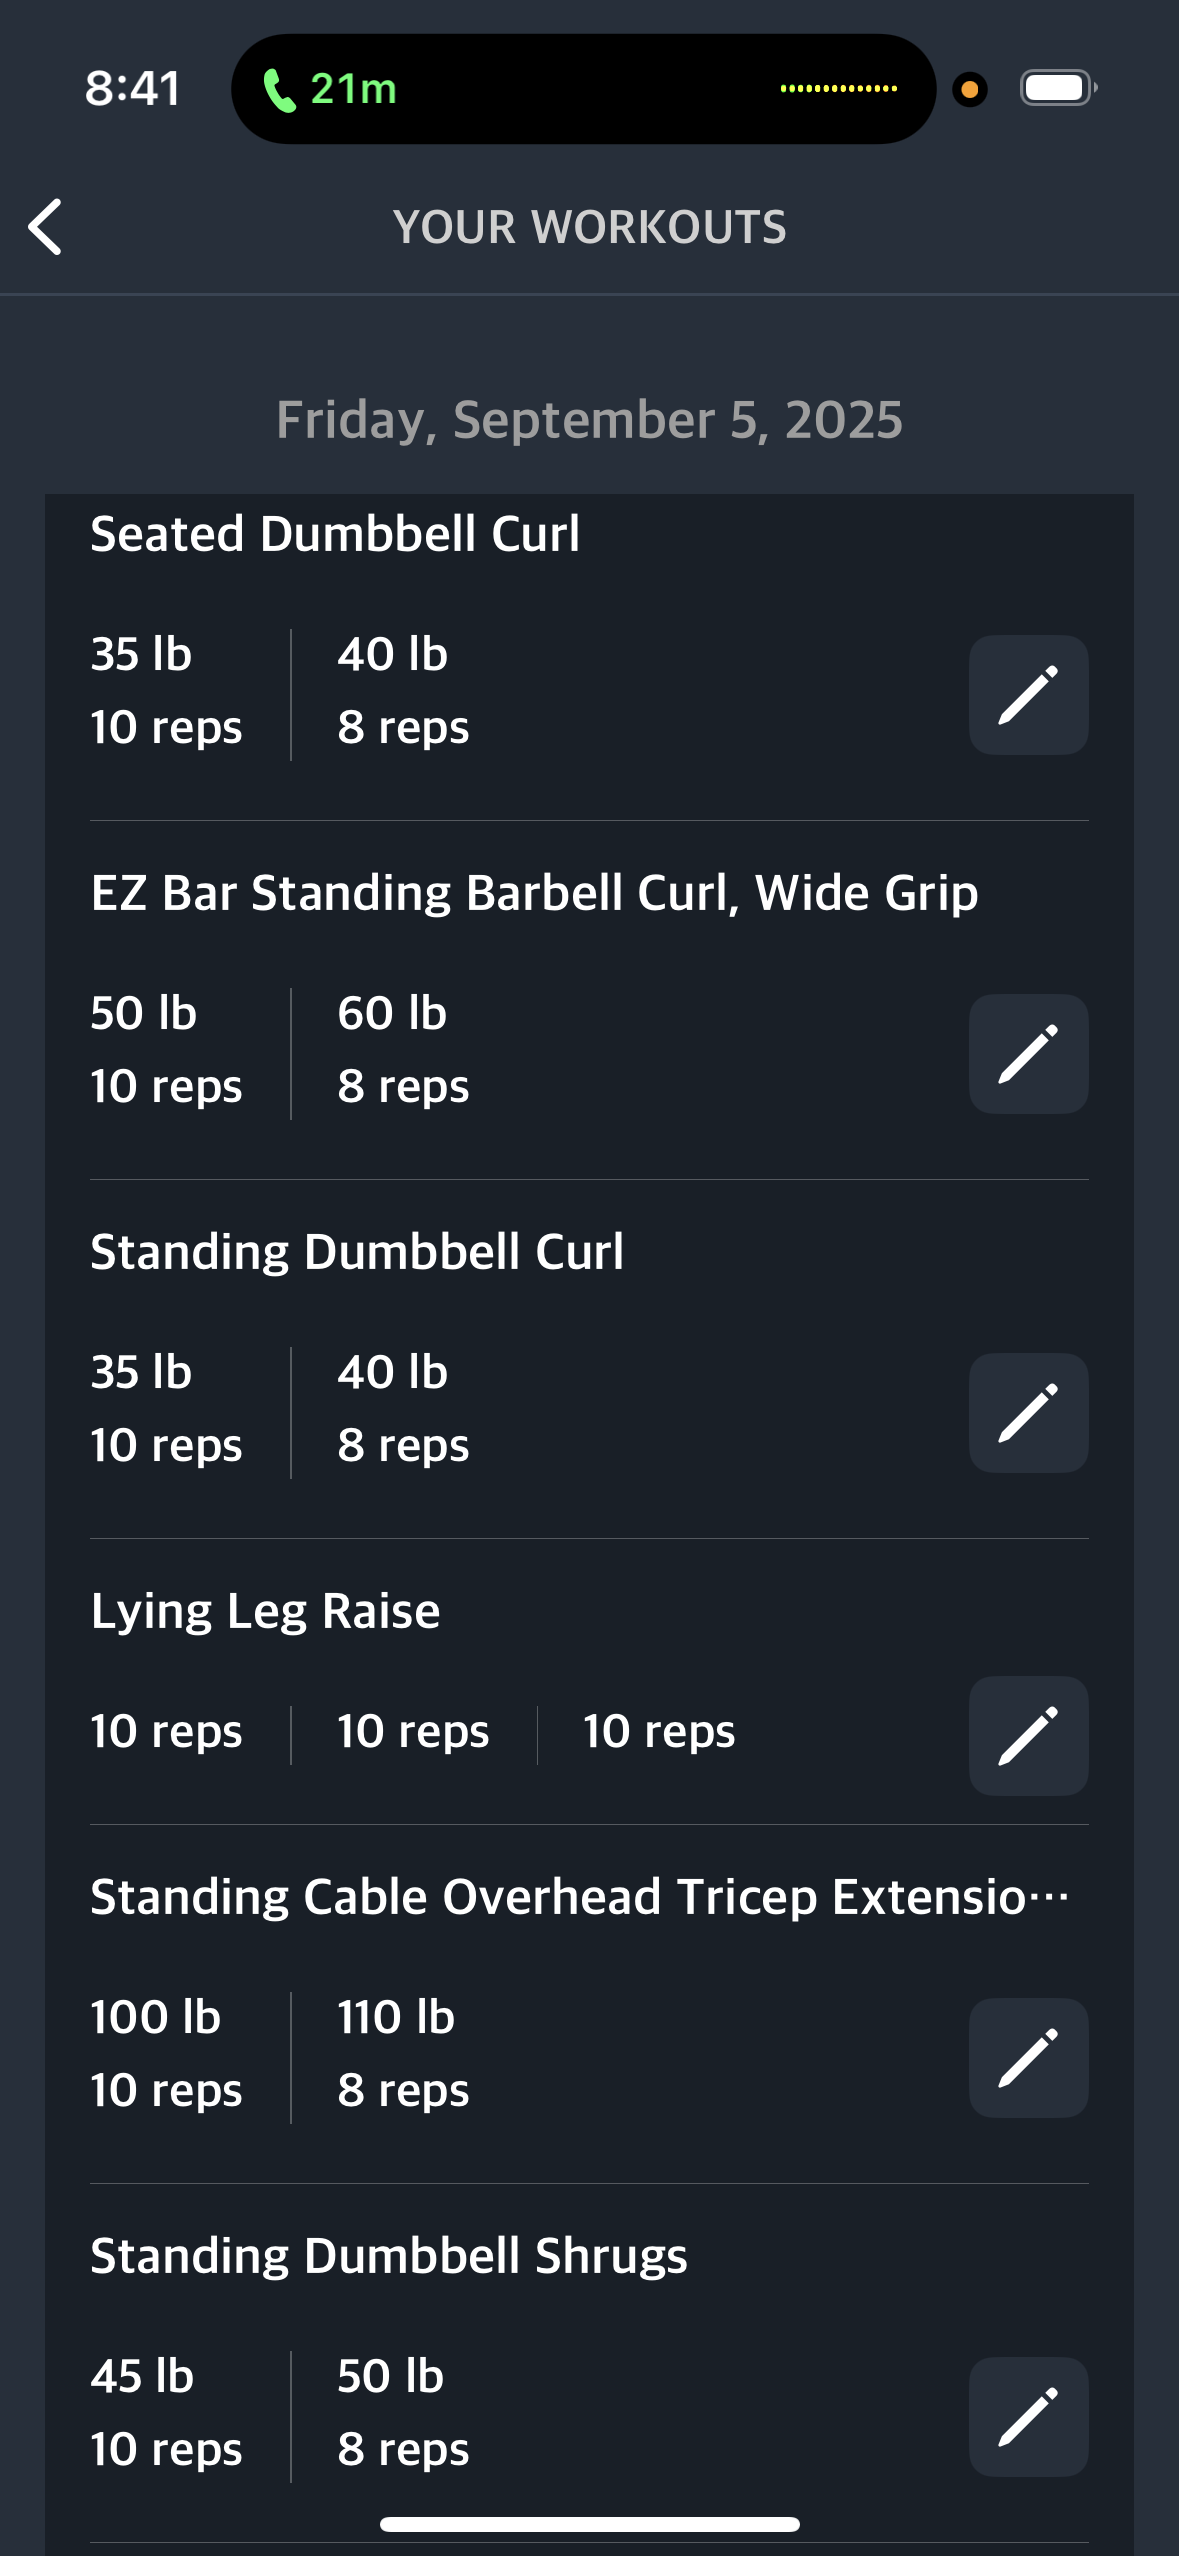The height and width of the screenshot is (2556, 1179).
Task: Edit the Standing Dumbbell Shrugs sets
Action: 1028,2417
